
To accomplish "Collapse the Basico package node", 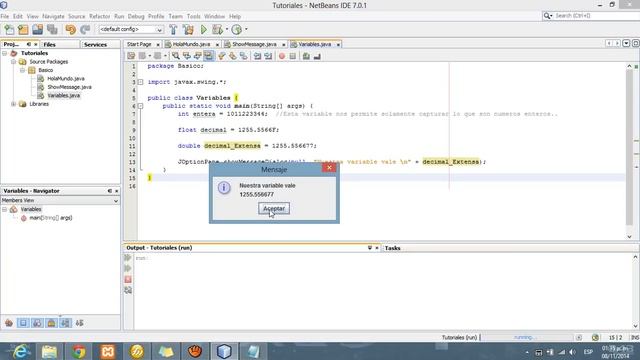I will [22, 70].
